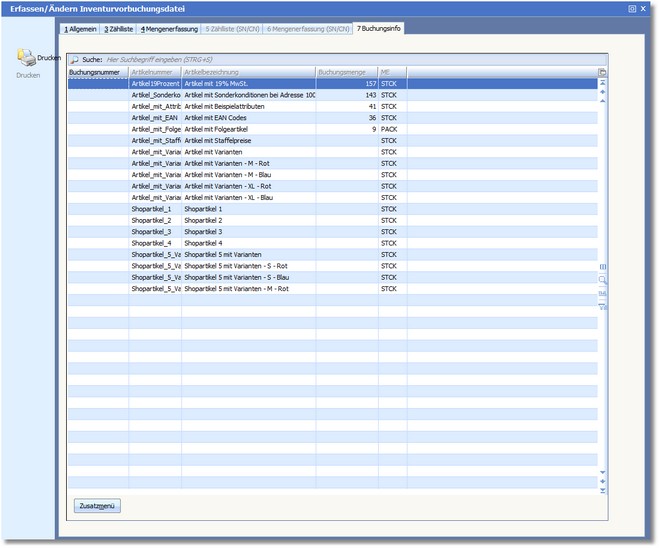Sort by the Buchungsmenge column header
Viewport: 659px width, 548px height.
pos(345,73)
